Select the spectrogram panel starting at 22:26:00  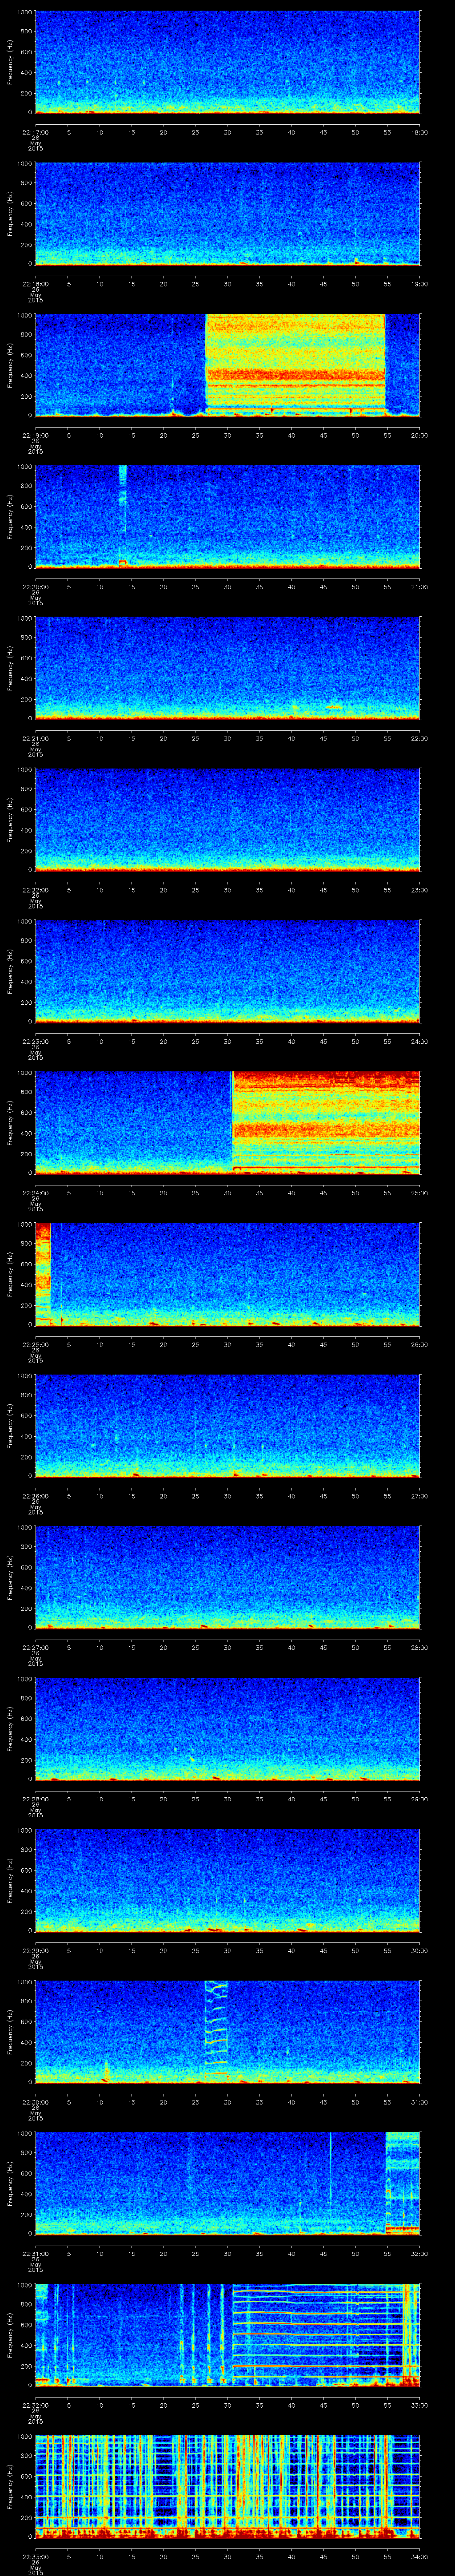(x=227, y=1426)
